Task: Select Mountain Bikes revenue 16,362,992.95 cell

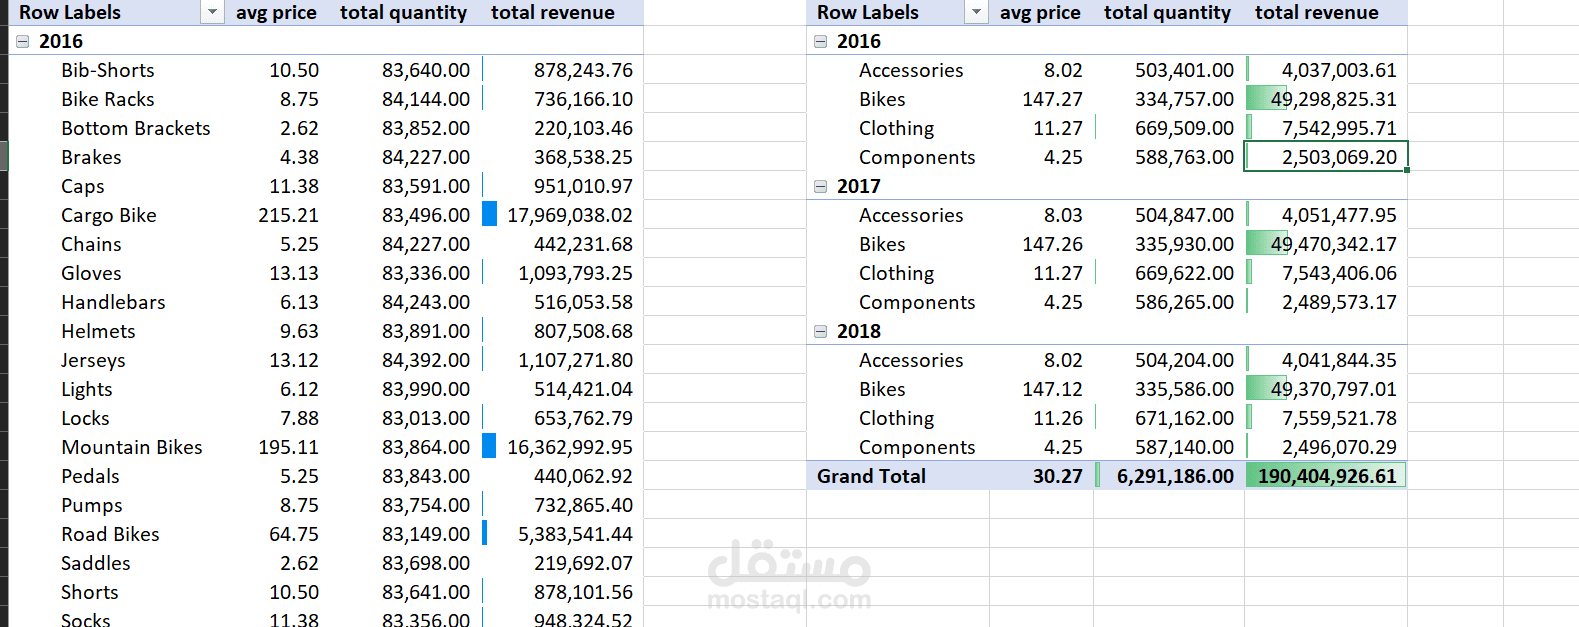Action: point(562,448)
